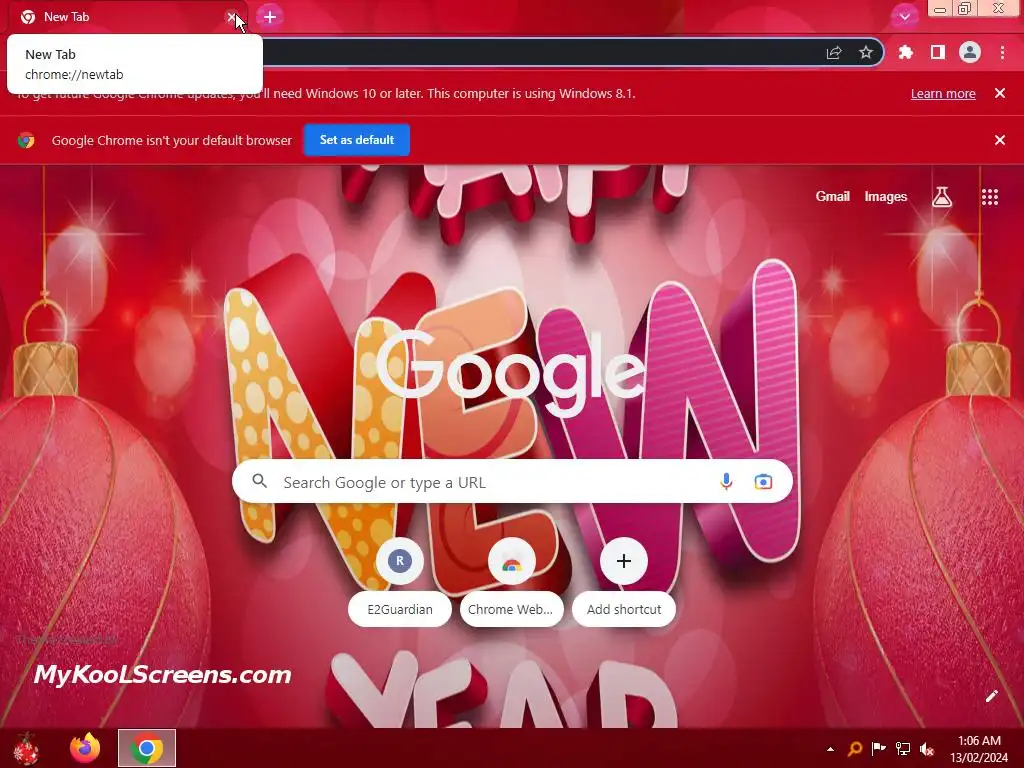Open the Google apps grid

pos(990,197)
